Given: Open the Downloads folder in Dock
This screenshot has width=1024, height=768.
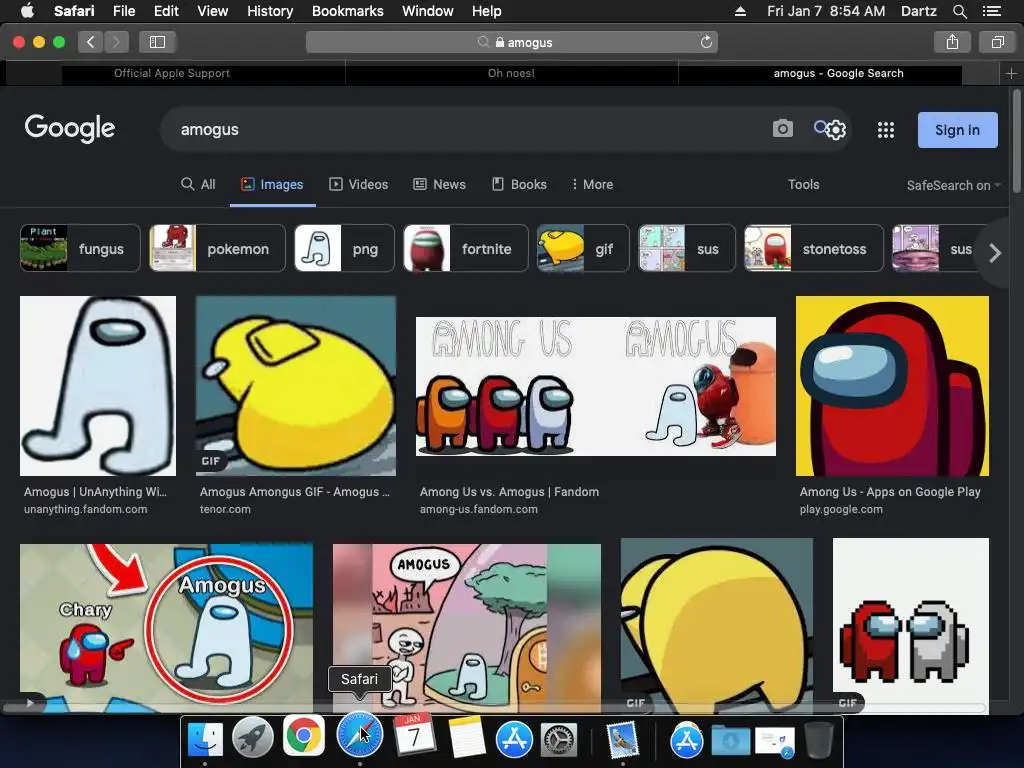Looking at the screenshot, I should click(x=731, y=740).
